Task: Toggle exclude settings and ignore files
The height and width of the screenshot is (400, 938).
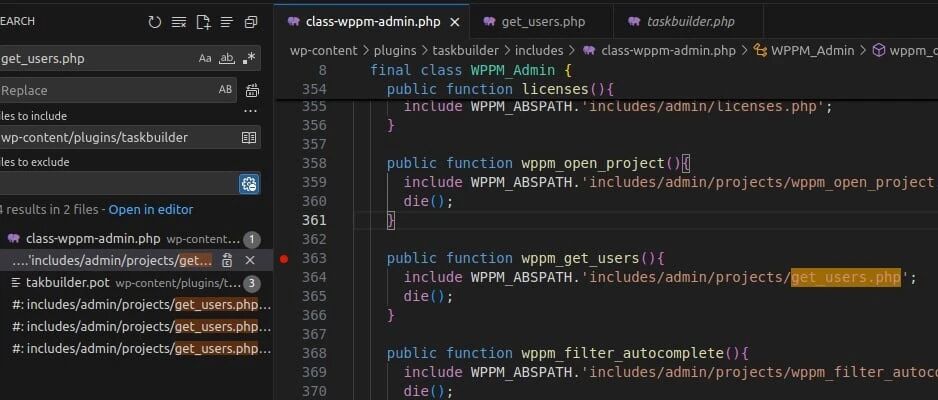Action: tap(249, 184)
